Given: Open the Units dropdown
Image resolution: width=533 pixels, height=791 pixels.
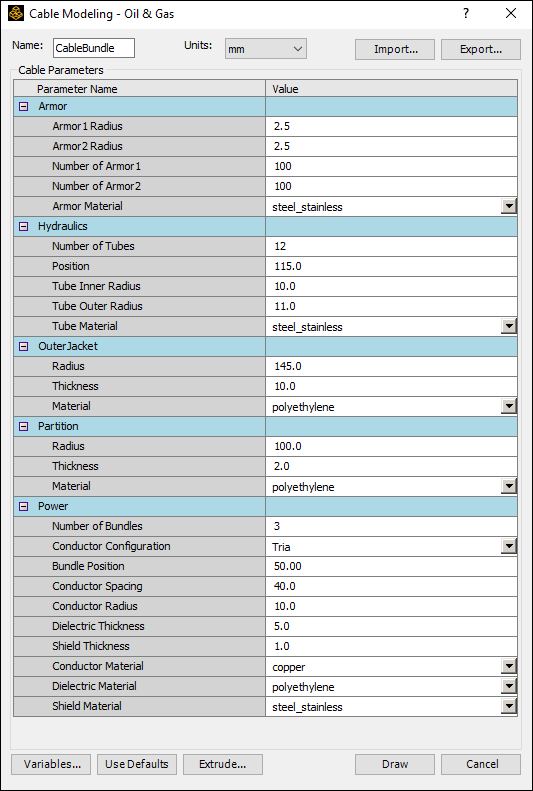Looking at the screenshot, I should (266, 49).
